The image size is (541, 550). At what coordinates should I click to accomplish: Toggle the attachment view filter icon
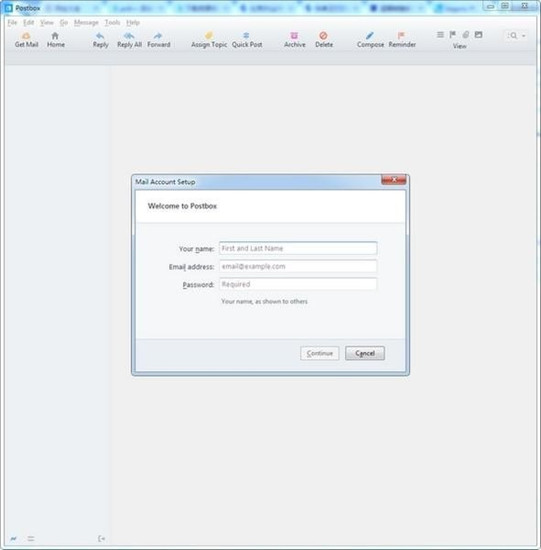[466, 34]
